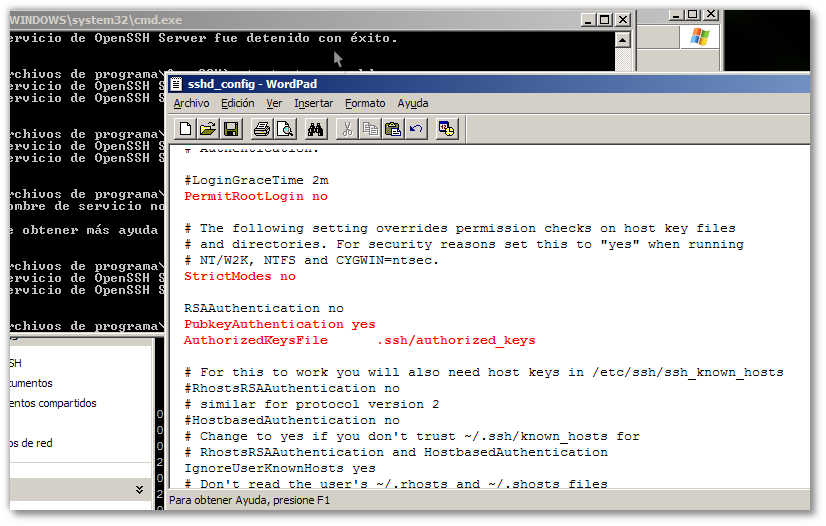Open the Formato menu

click(365, 103)
